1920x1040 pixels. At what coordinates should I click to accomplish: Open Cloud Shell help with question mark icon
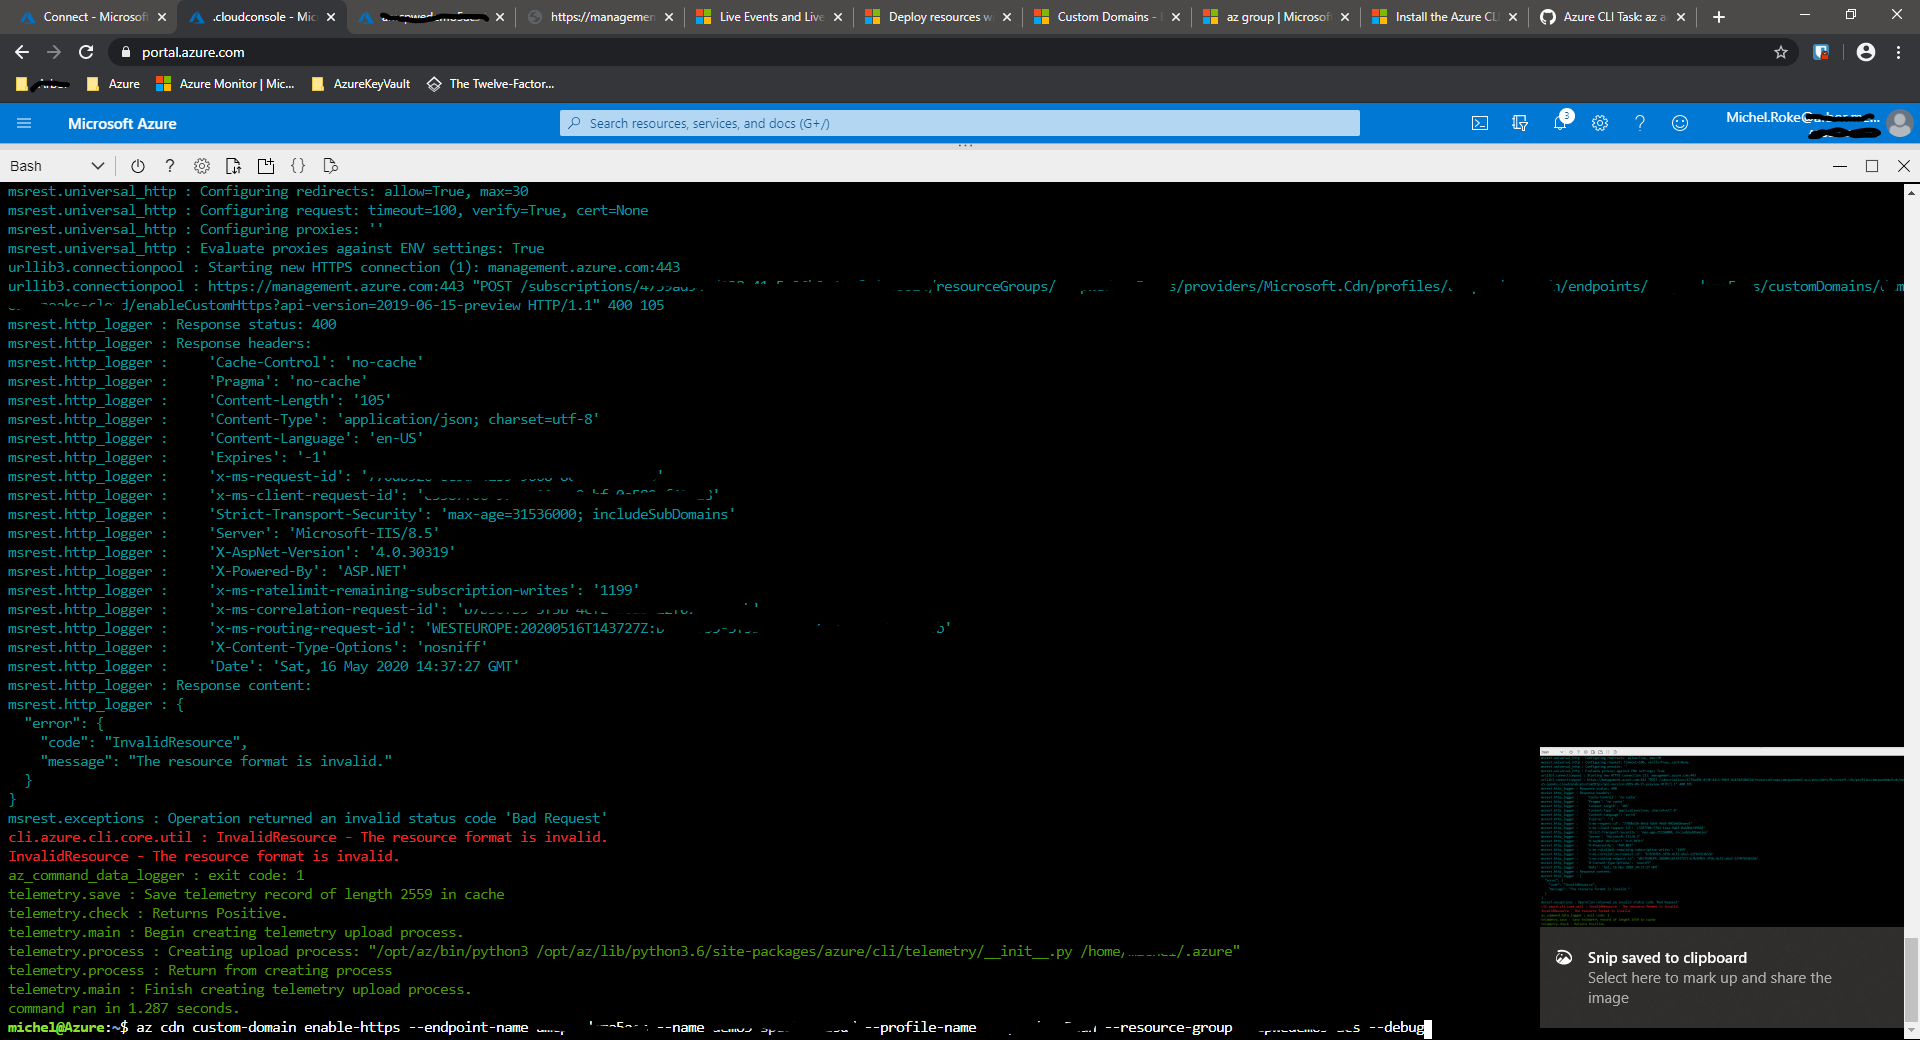coord(169,165)
